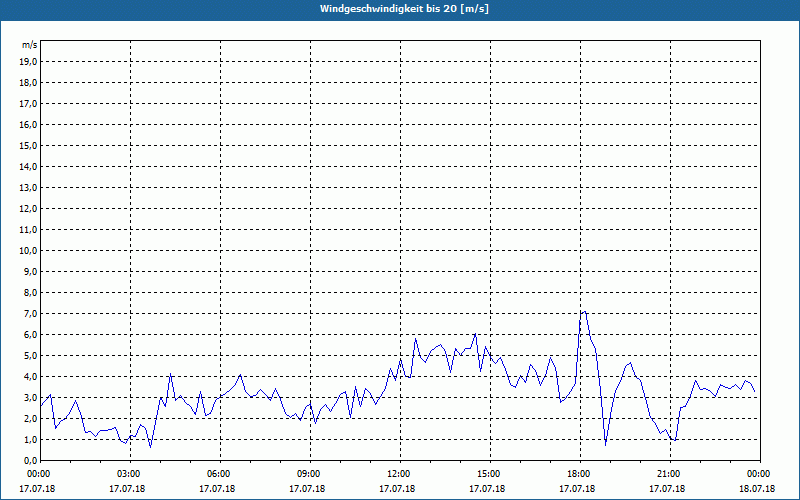Click the wind speed peak just after 18:00
Screen dimensions: 800x500
pos(585,311)
